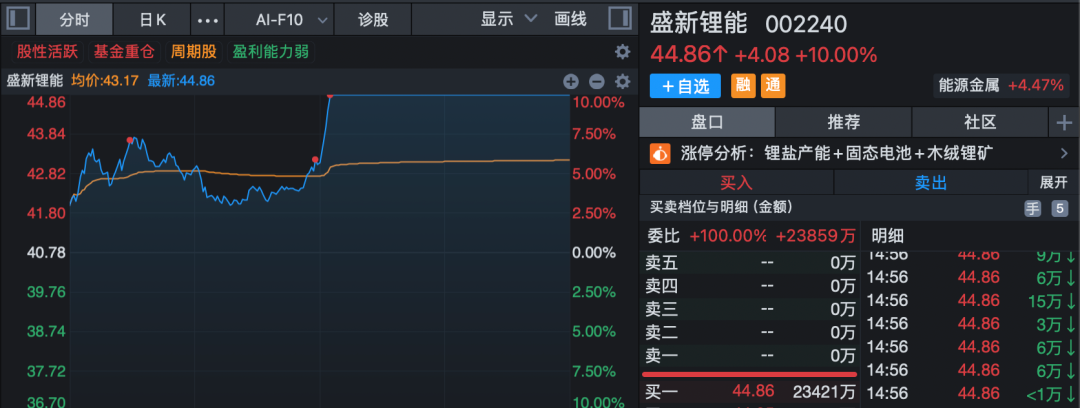Image resolution: width=1080 pixels, height=408 pixels.
Task: Add a new panel tab with plus
Action: pos(1064,123)
